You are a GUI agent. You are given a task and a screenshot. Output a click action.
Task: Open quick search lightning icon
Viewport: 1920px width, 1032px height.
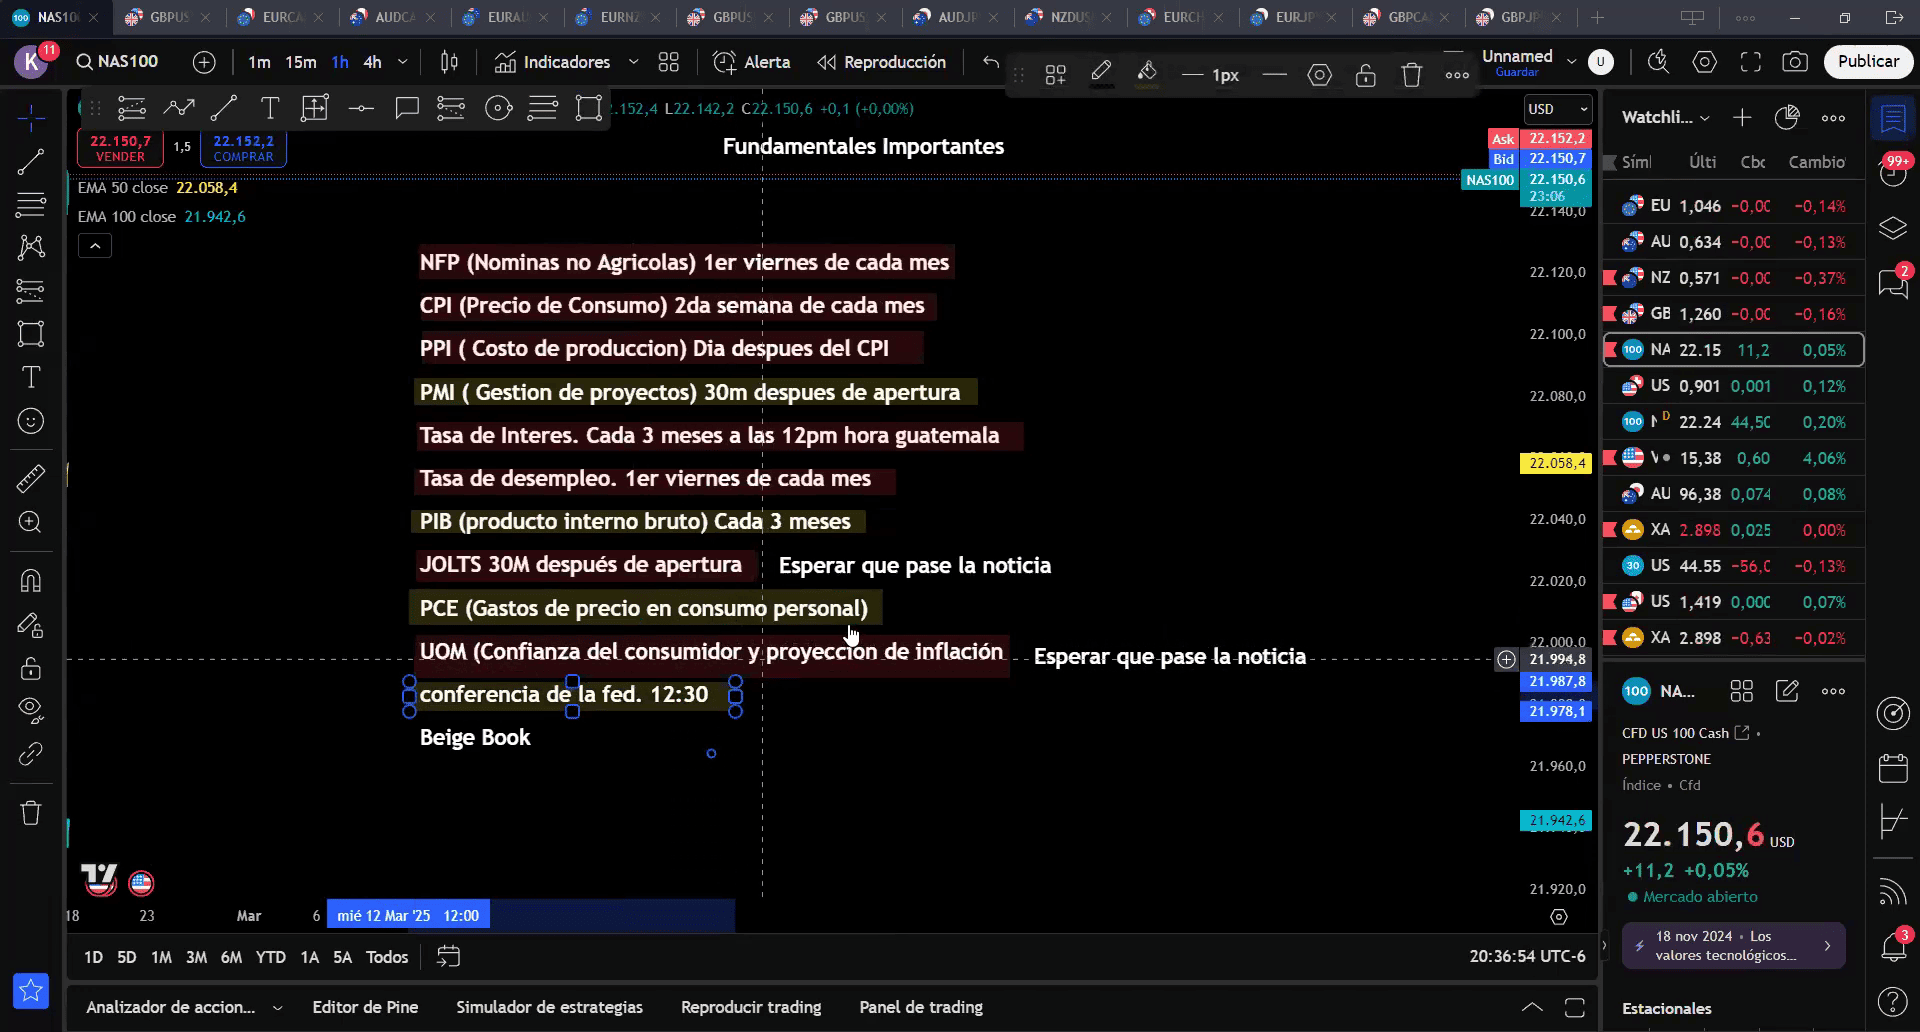(x=1658, y=62)
